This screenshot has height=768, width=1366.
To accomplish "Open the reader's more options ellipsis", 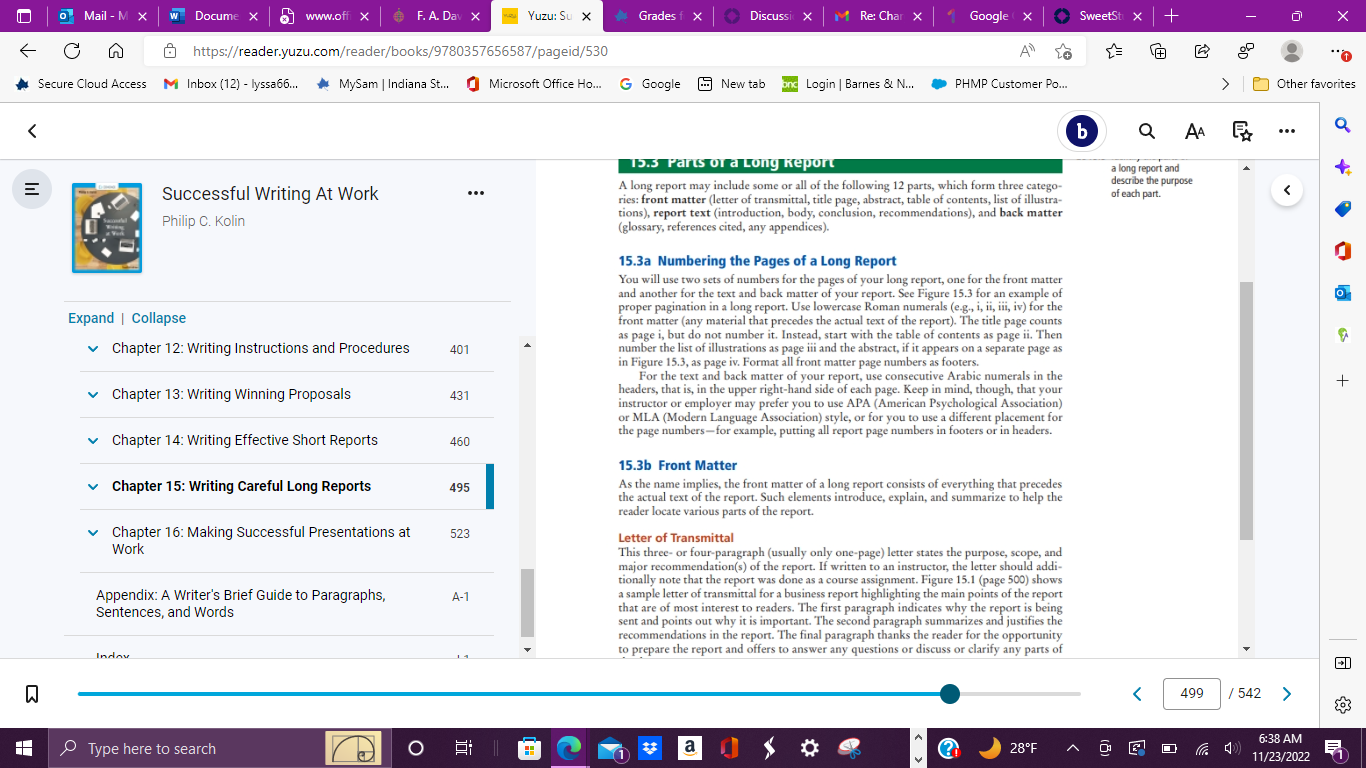I will coord(1287,131).
